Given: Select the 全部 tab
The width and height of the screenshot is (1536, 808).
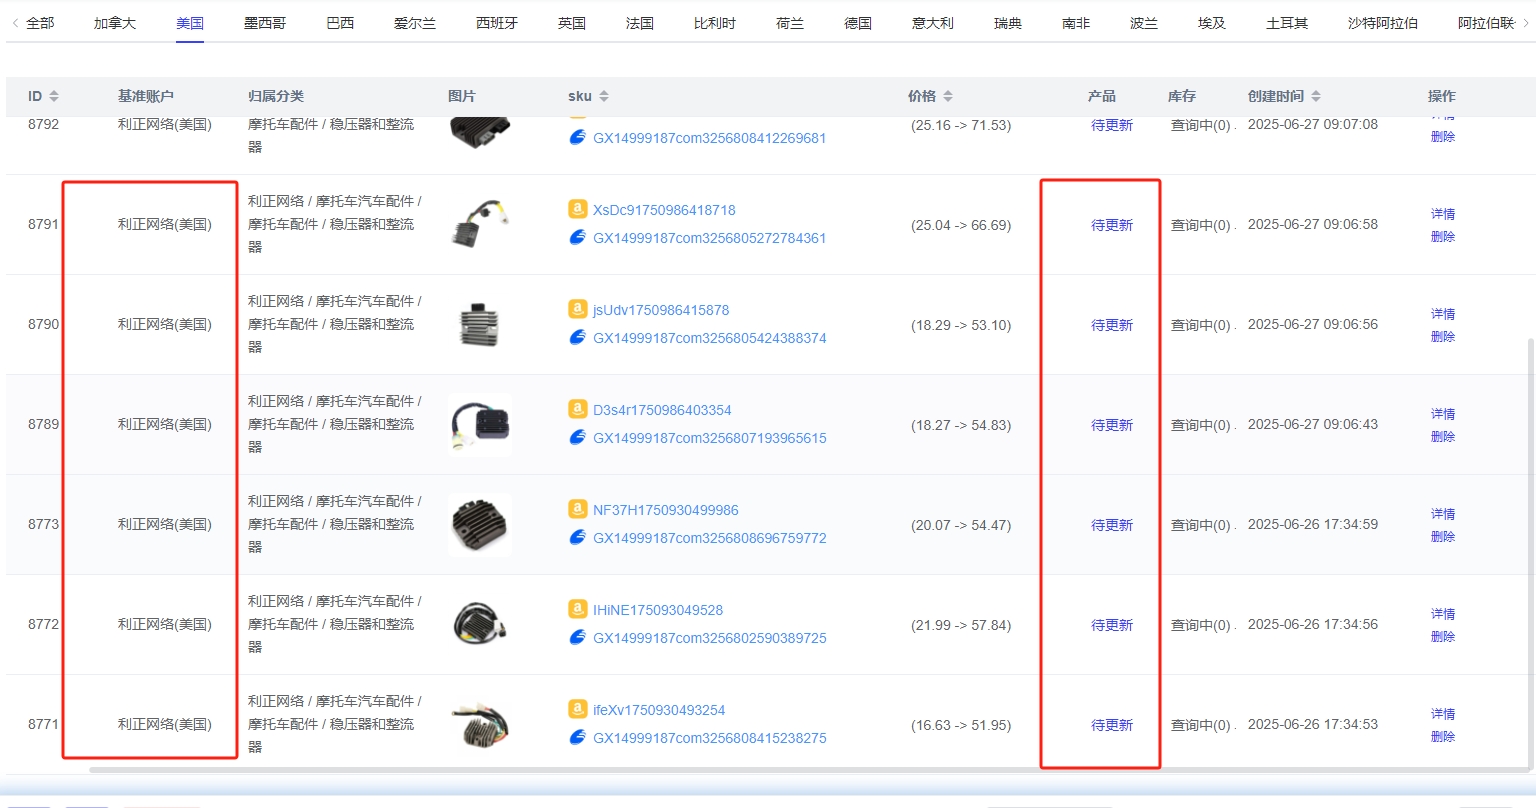Looking at the screenshot, I should [40, 23].
